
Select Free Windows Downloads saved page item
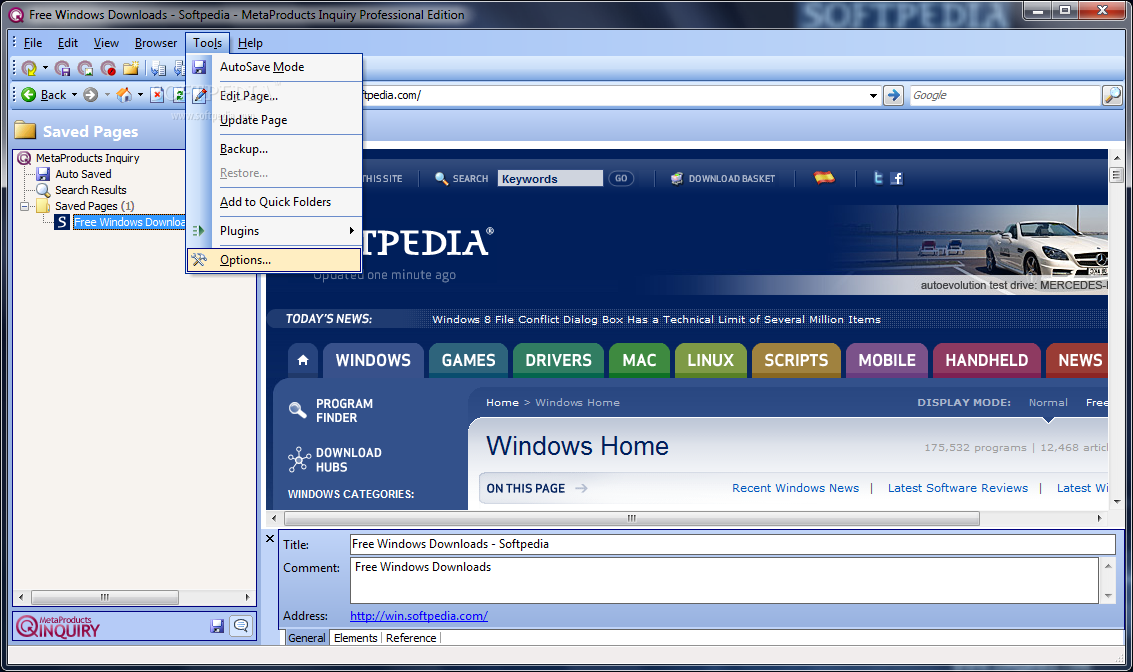tap(129, 222)
